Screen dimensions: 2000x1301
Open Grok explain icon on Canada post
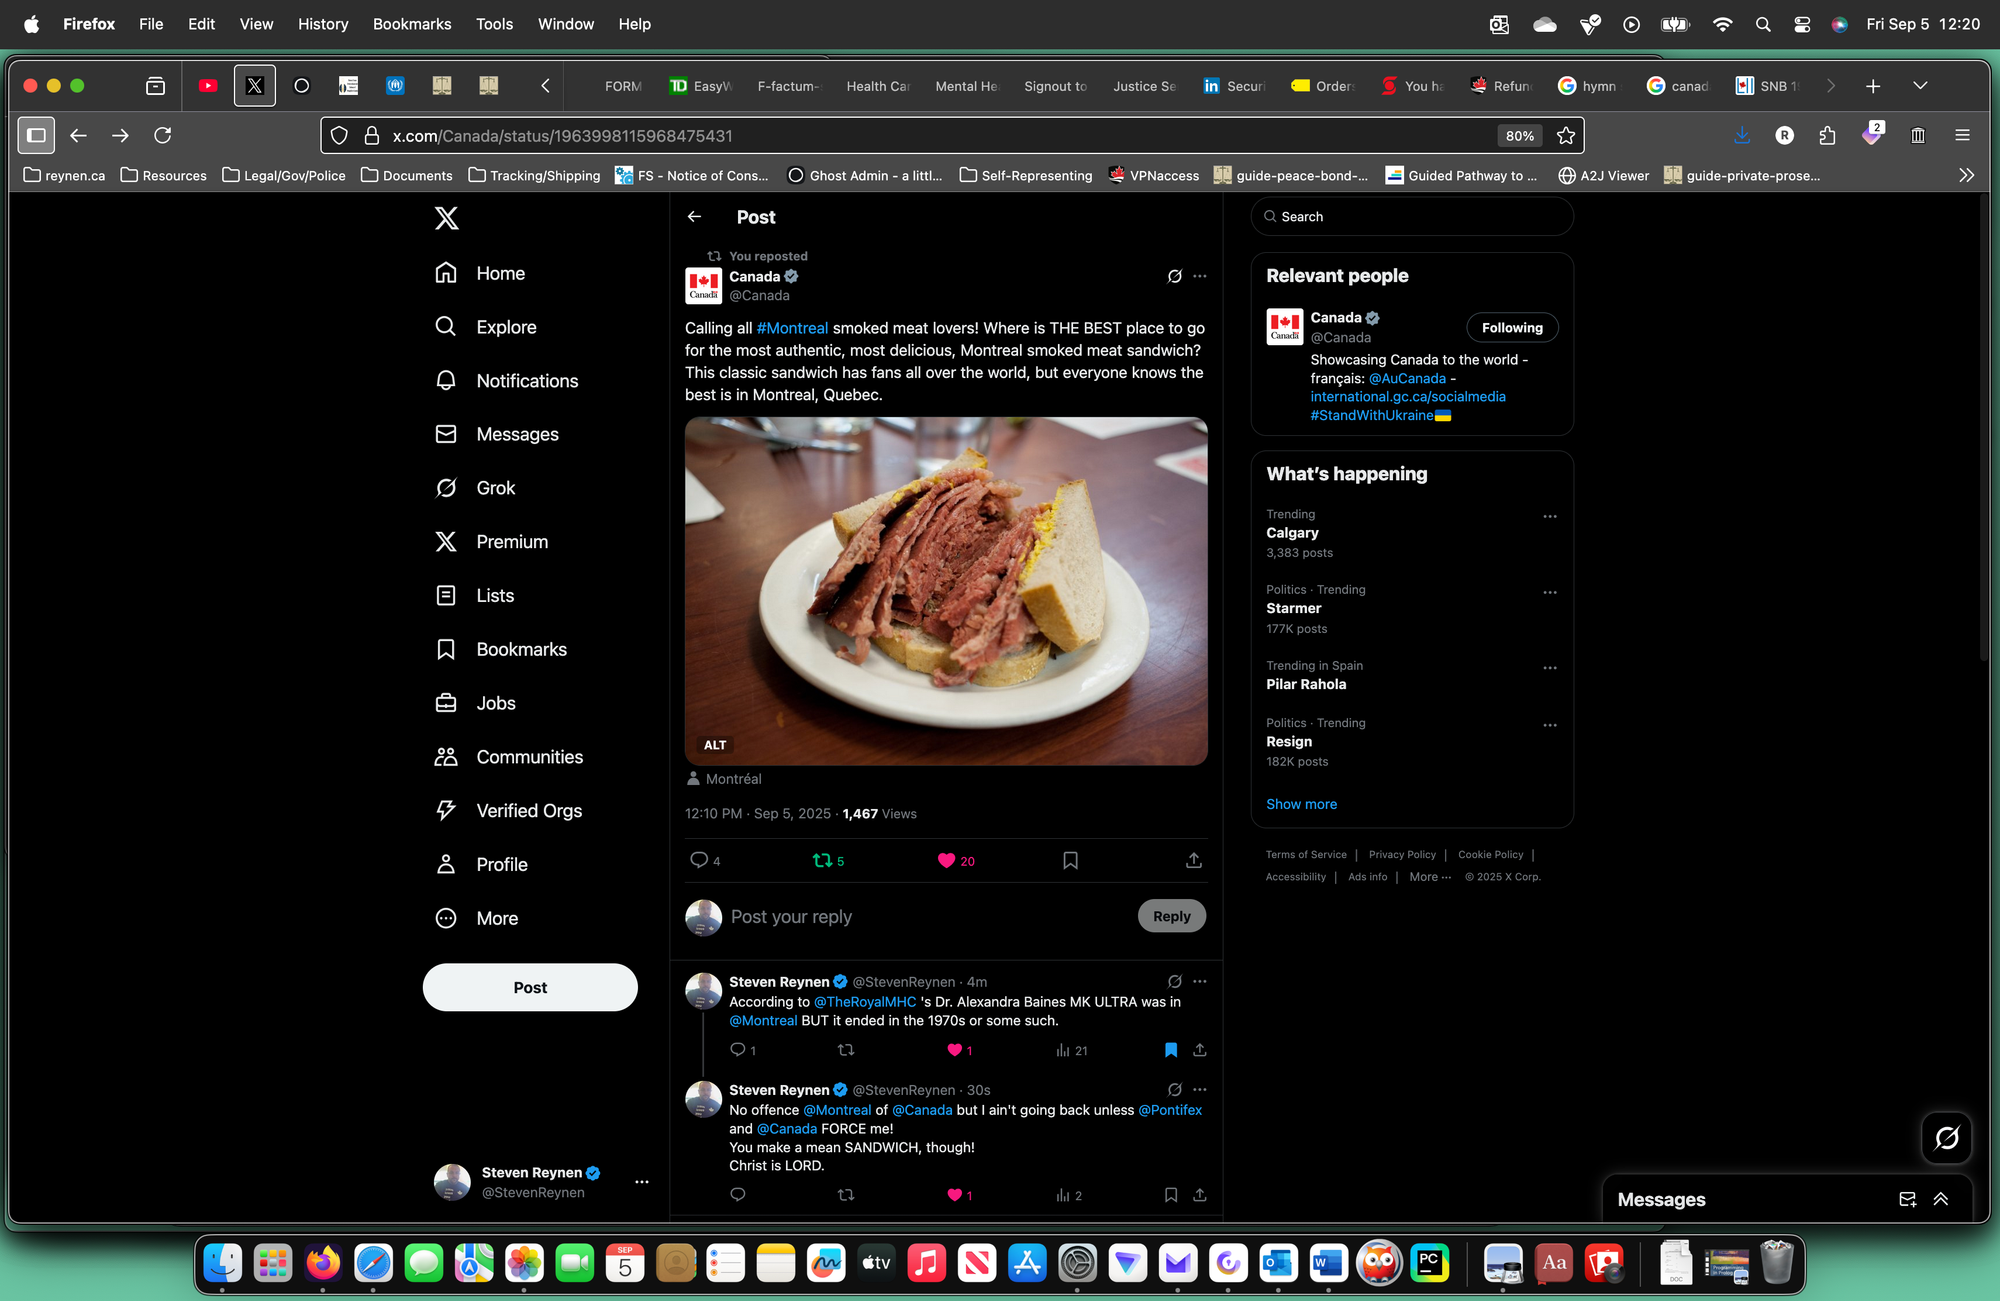tap(1174, 277)
